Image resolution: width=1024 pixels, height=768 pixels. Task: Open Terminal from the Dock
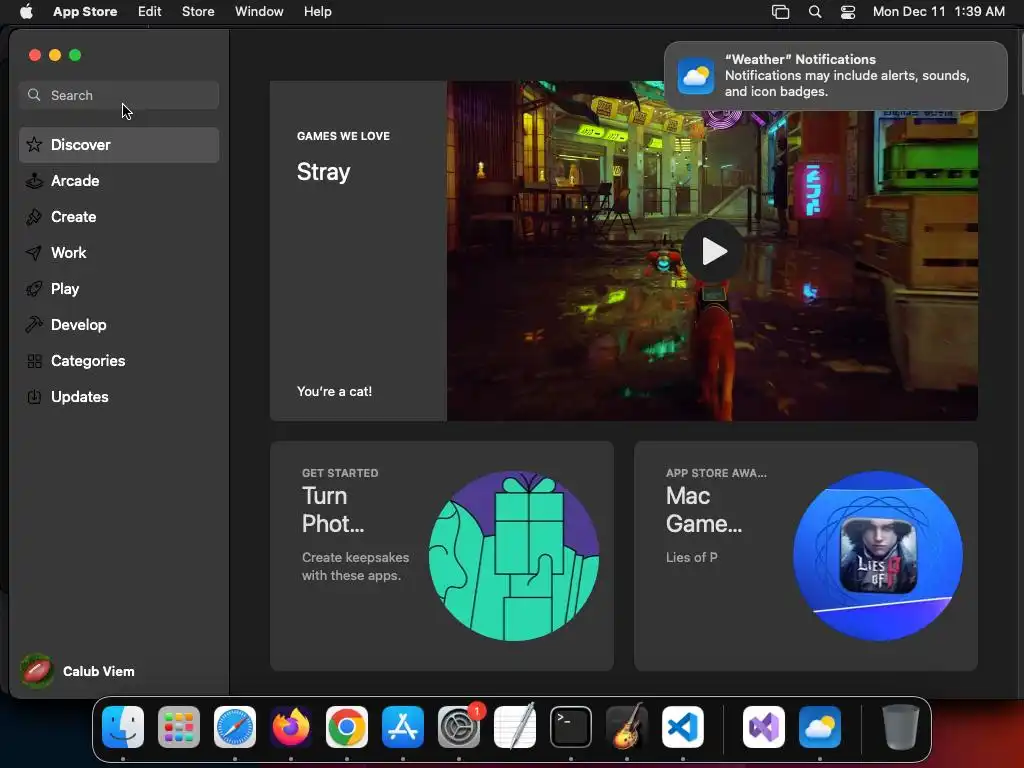tap(571, 727)
